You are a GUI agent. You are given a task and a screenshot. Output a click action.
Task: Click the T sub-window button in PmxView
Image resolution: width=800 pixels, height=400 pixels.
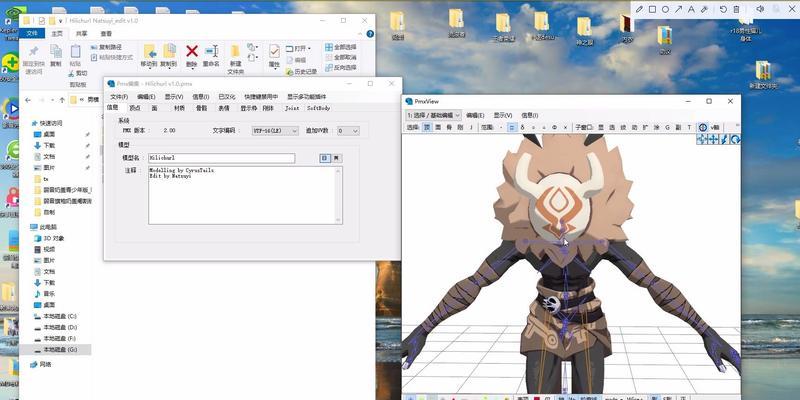point(689,128)
